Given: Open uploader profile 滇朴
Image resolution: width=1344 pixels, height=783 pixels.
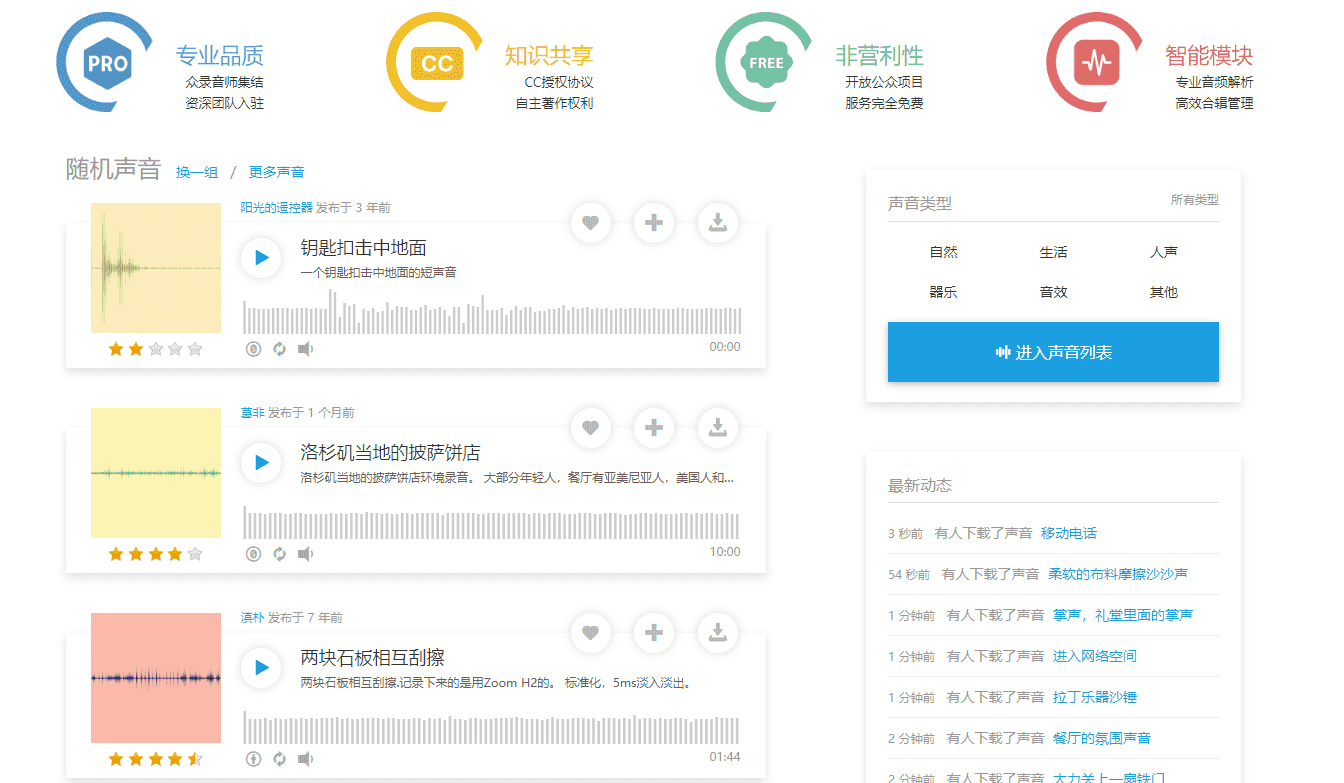Looking at the screenshot, I should pyautogui.click(x=253, y=618).
